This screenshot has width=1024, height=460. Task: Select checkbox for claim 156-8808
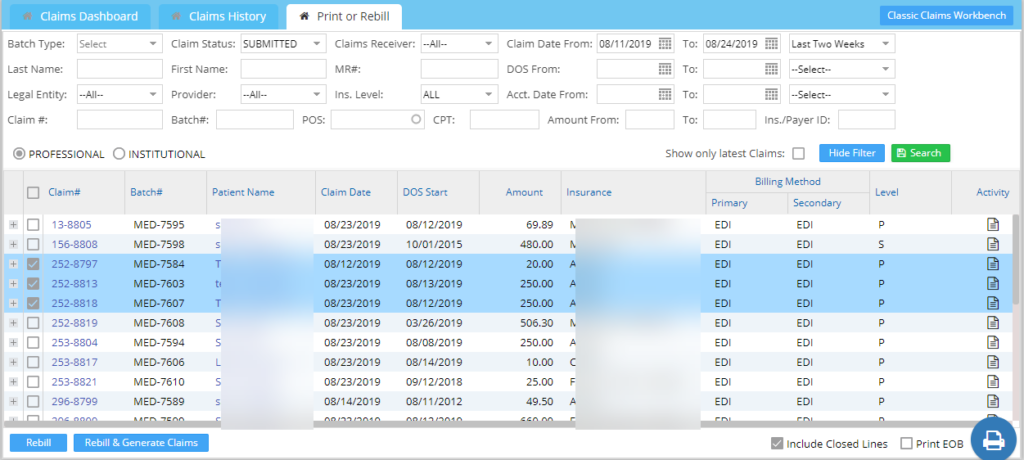pos(33,244)
